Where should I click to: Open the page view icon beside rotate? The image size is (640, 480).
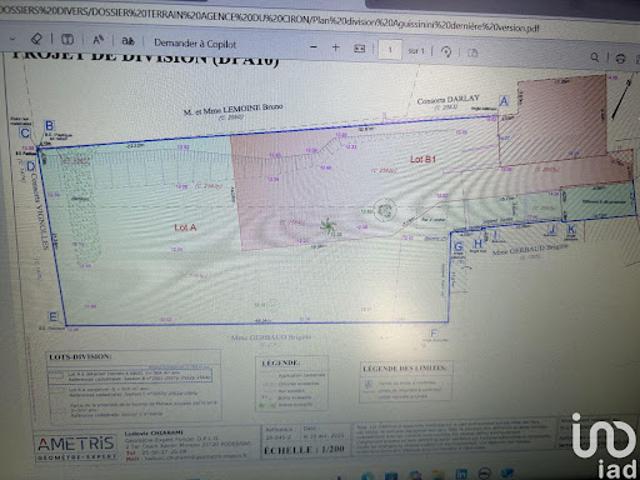pos(473,53)
